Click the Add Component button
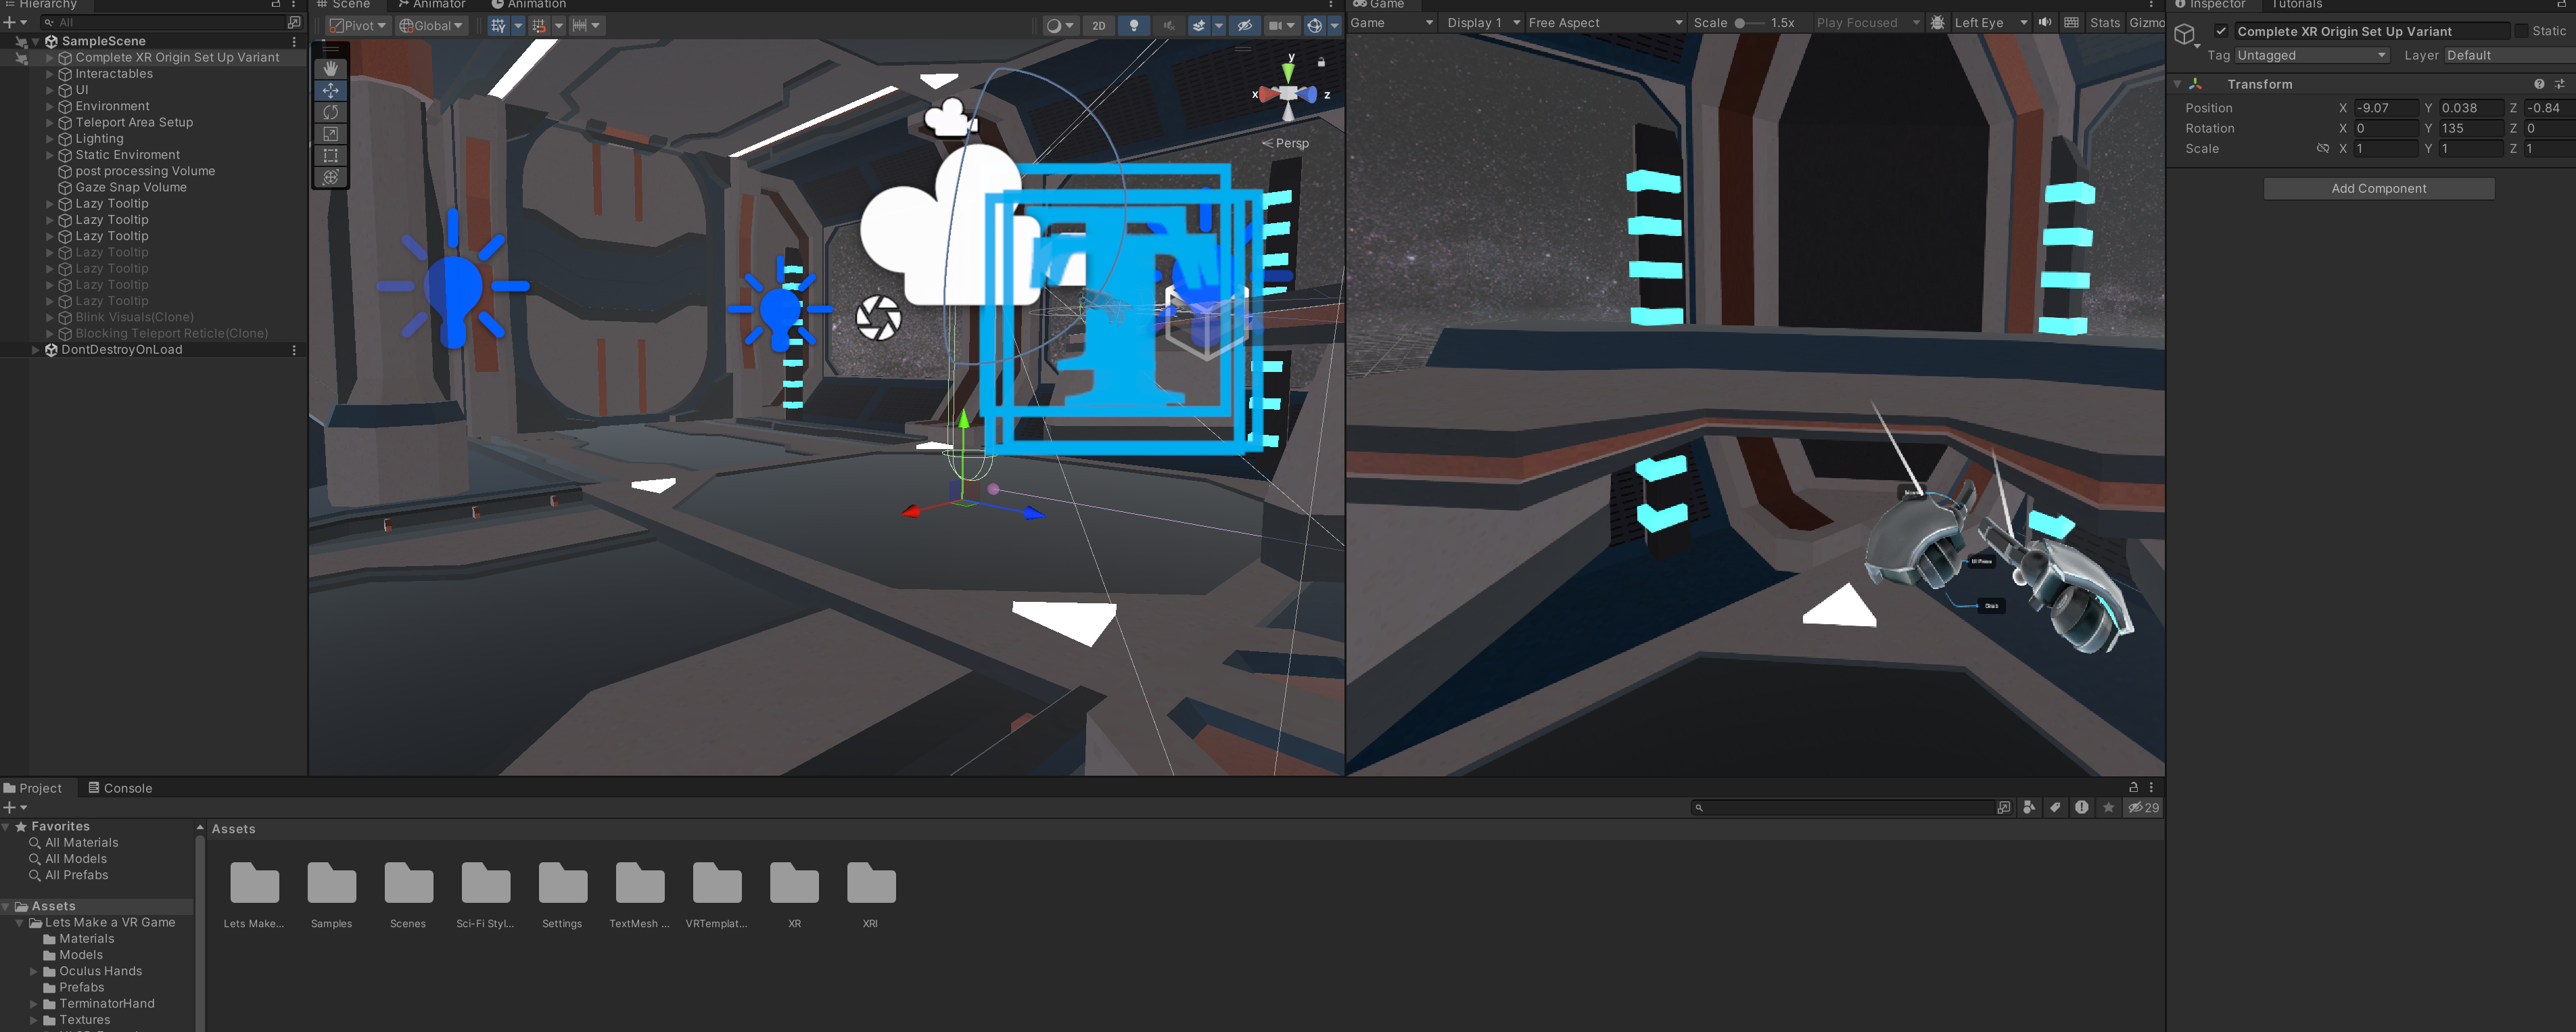2576x1032 pixels. pyautogui.click(x=2378, y=188)
